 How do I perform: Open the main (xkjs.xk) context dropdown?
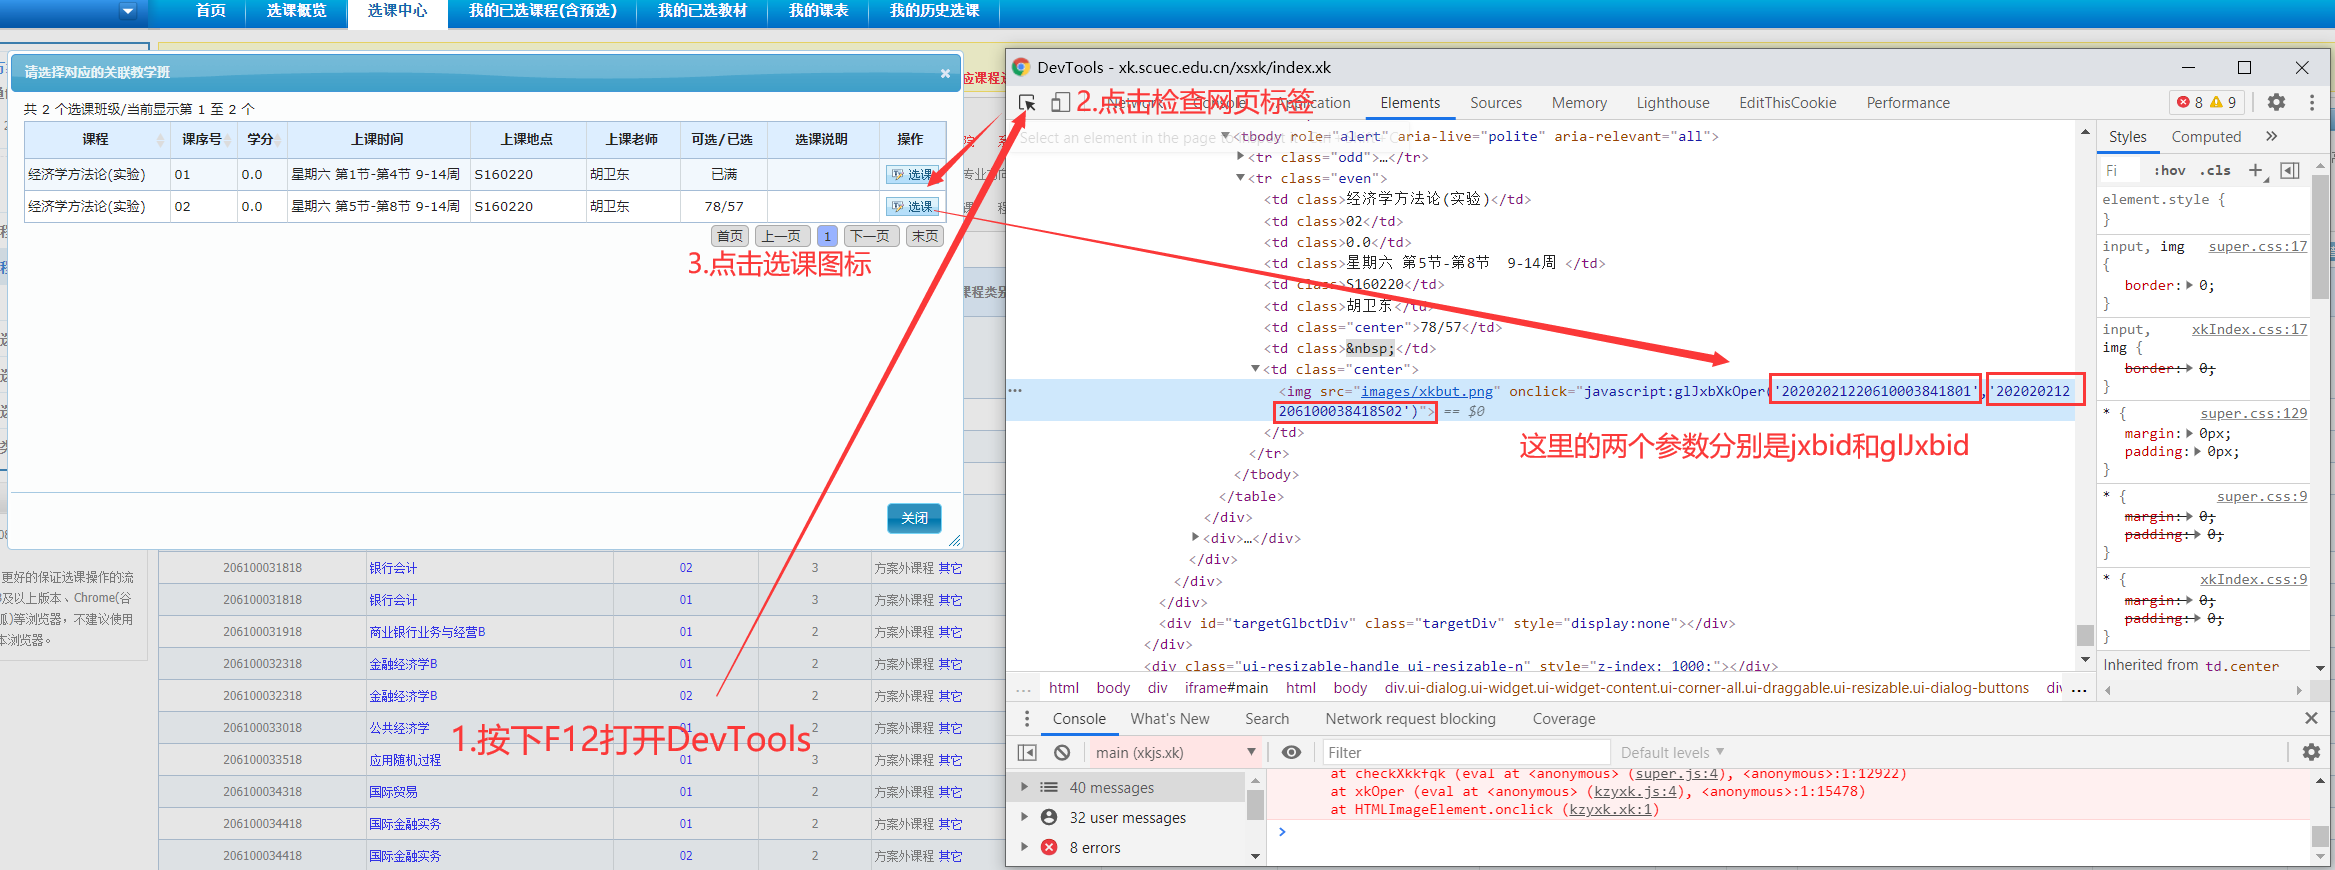tap(1174, 752)
